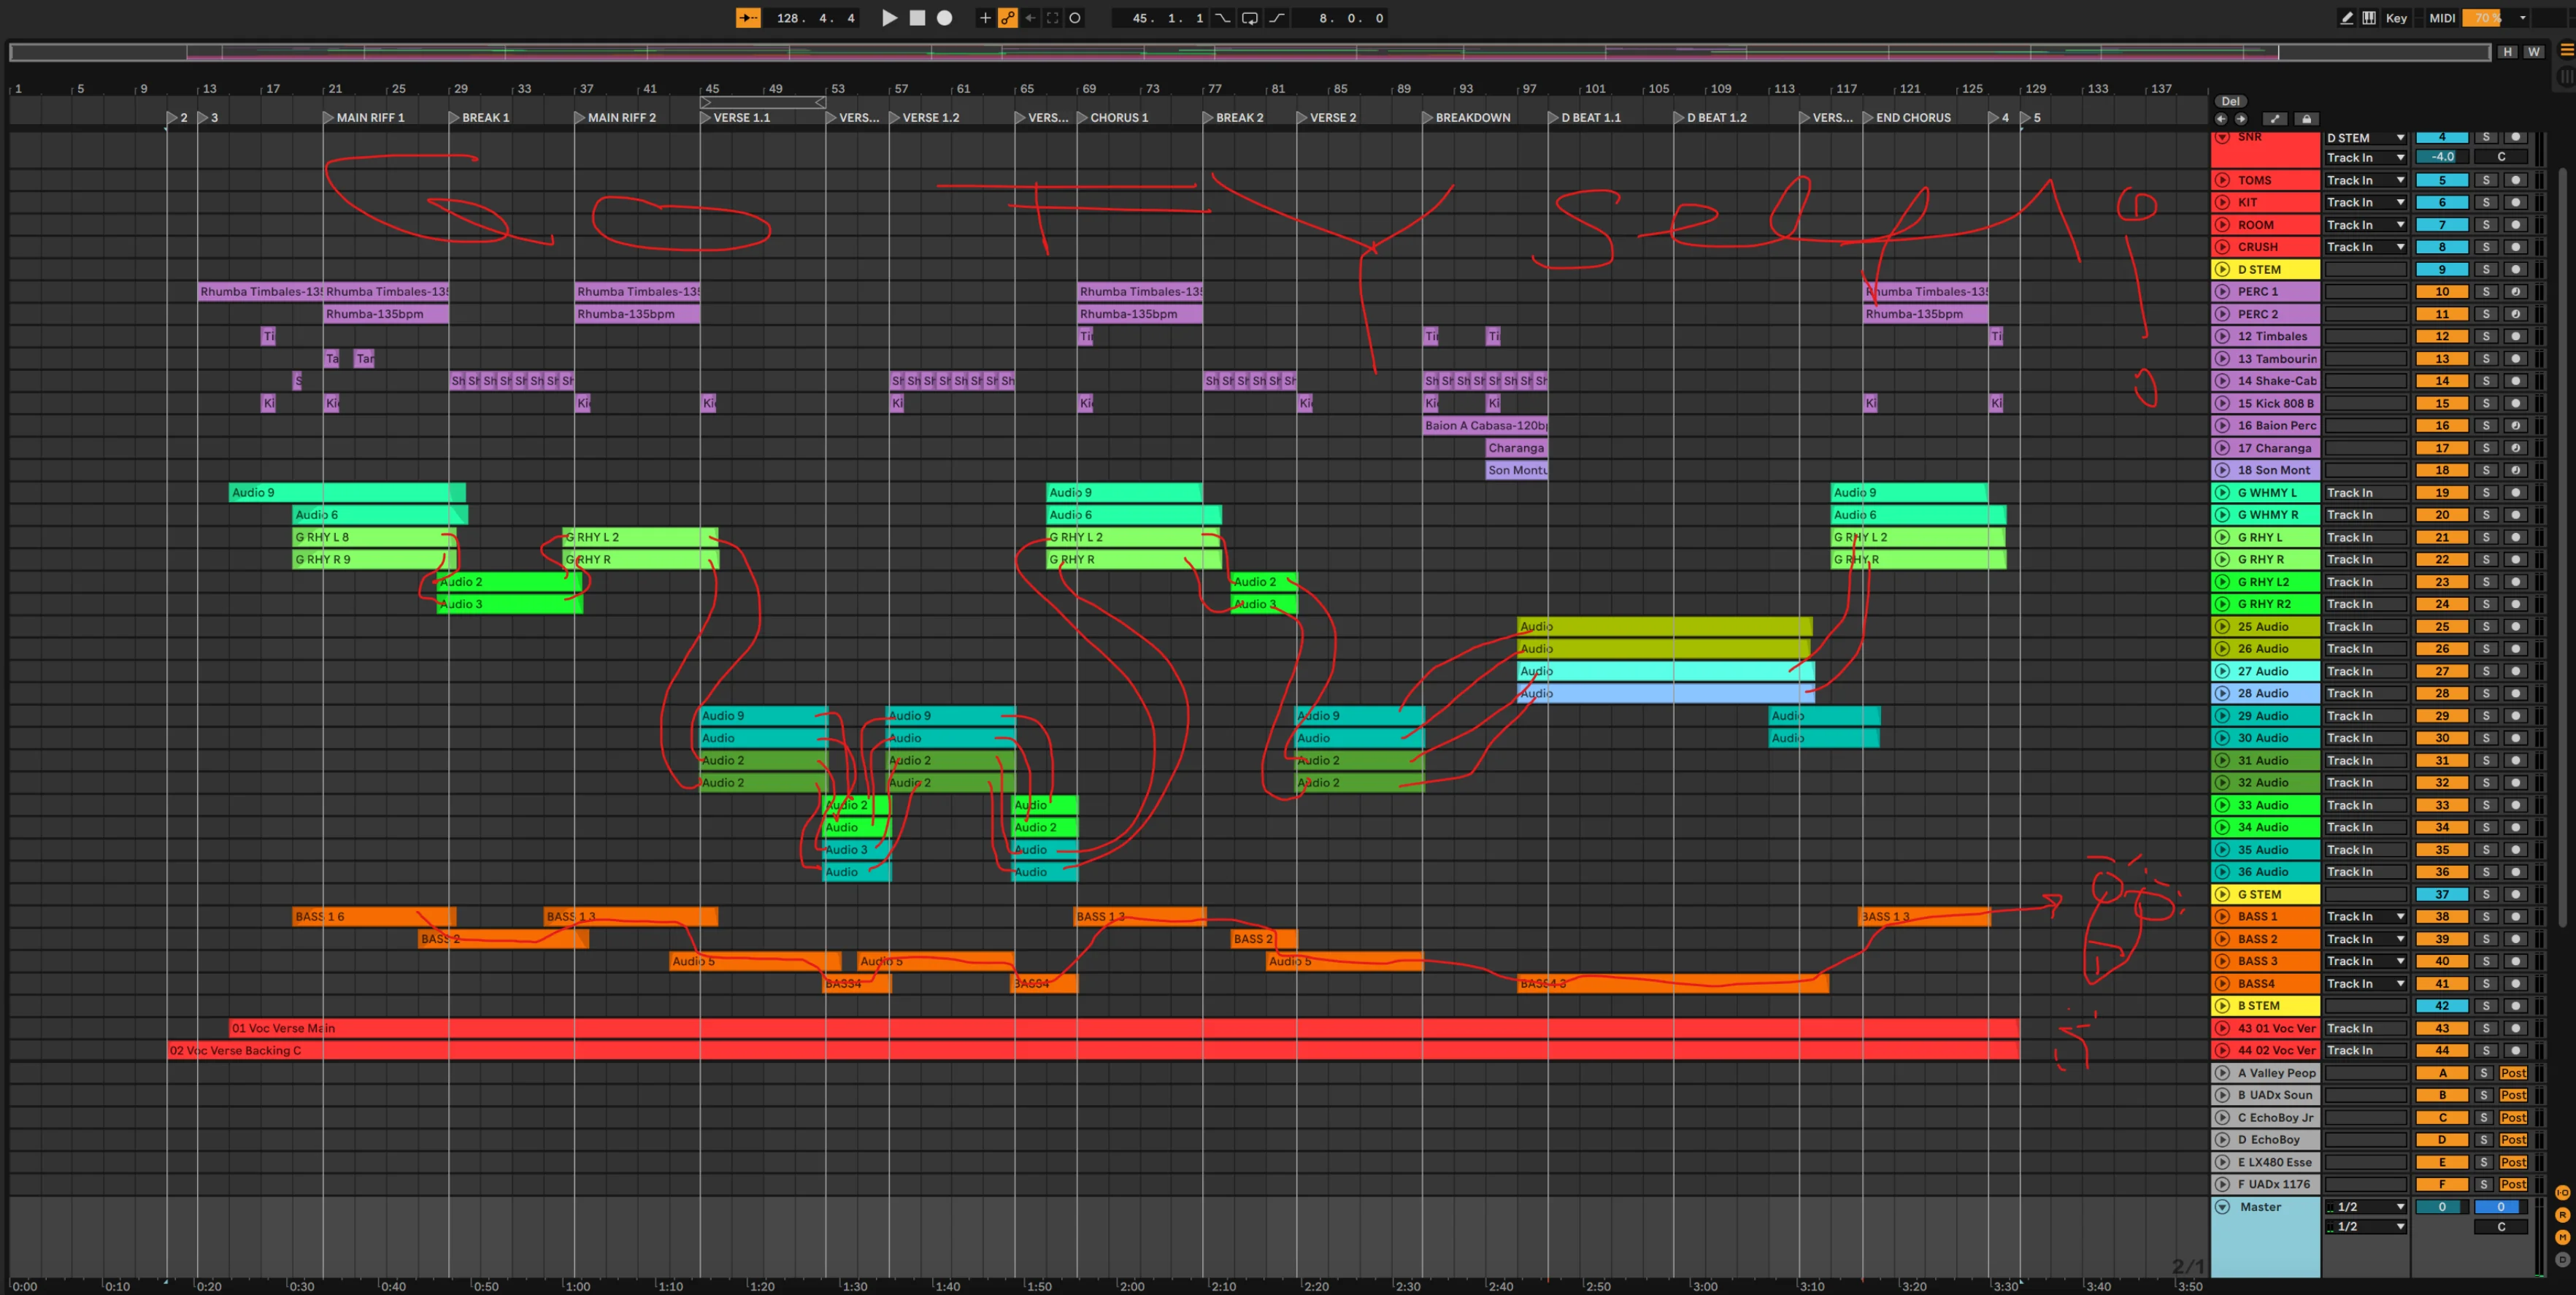The height and width of the screenshot is (1295, 2576).
Task: Jump to next locator arrow
Action: pyautogui.click(x=2241, y=118)
